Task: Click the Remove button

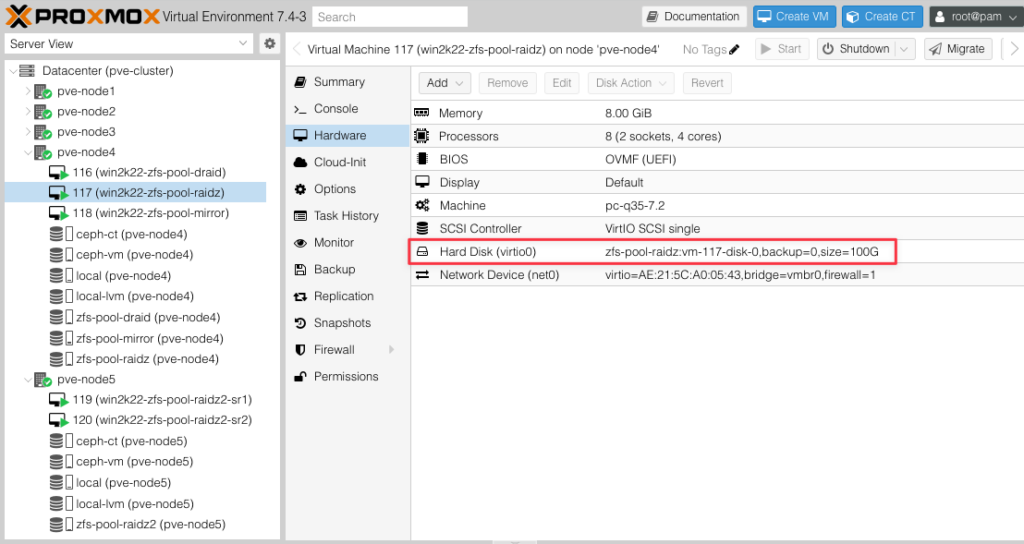Action: (x=507, y=83)
